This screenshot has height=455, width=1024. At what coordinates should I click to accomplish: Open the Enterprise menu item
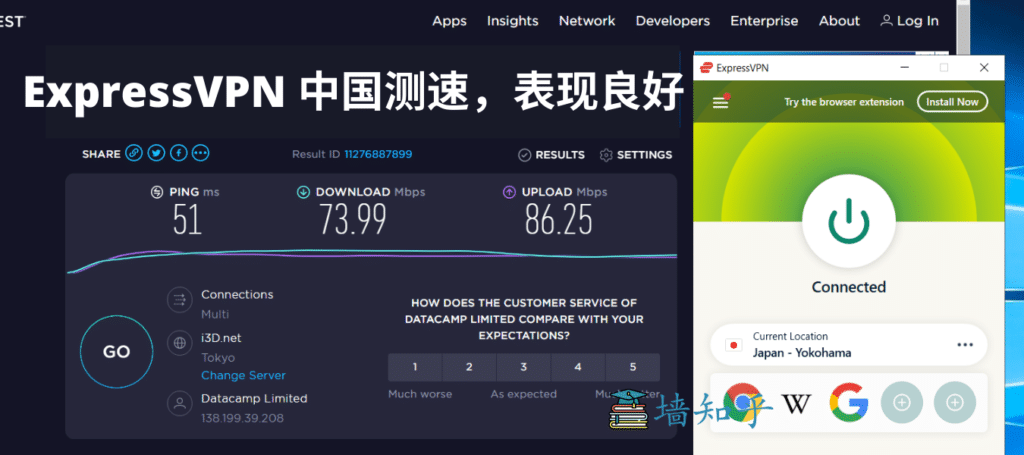point(764,21)
